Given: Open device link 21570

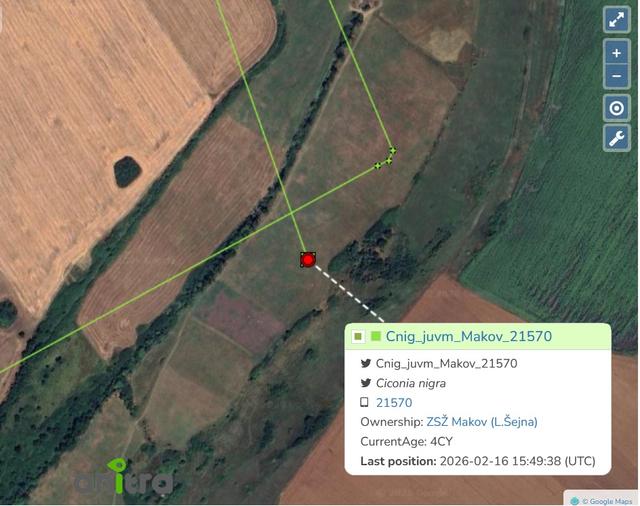Looking at the screenshot, I should [394, 403].
